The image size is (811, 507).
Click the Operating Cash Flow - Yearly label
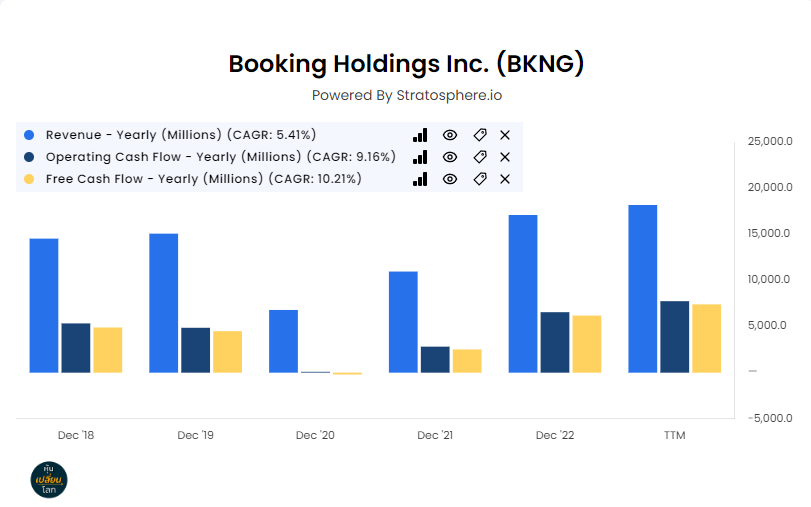coord(221,157)
